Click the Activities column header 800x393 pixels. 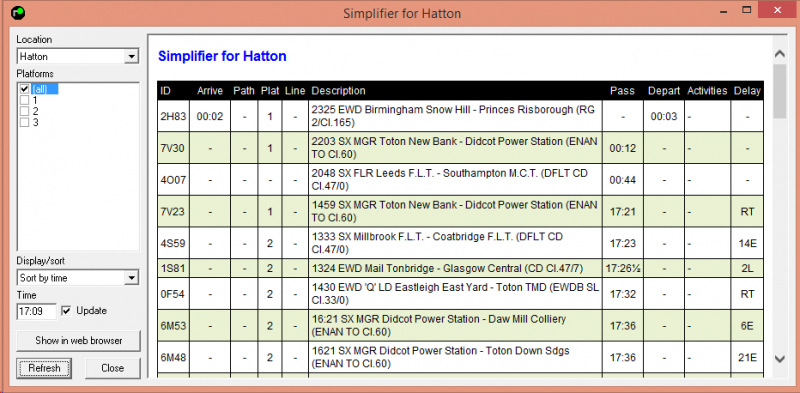[x=707, y=91]
